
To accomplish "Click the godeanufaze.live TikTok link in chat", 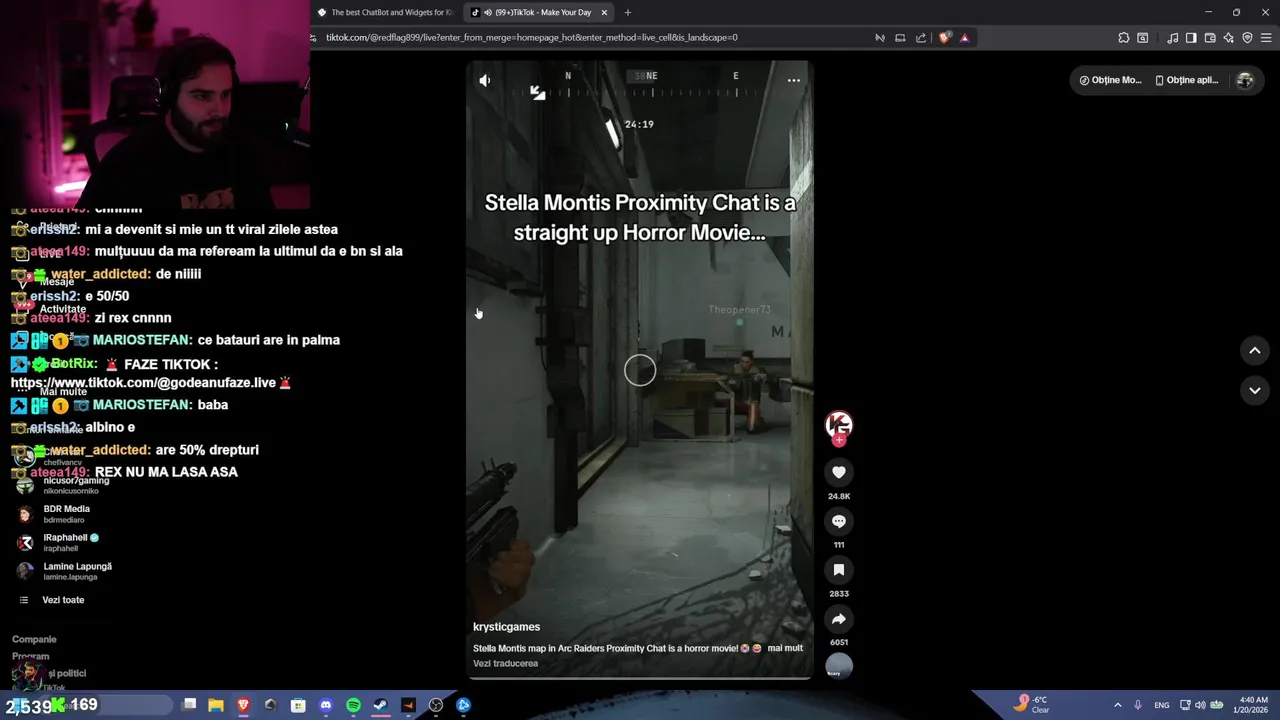I will [x=143, y=382].
